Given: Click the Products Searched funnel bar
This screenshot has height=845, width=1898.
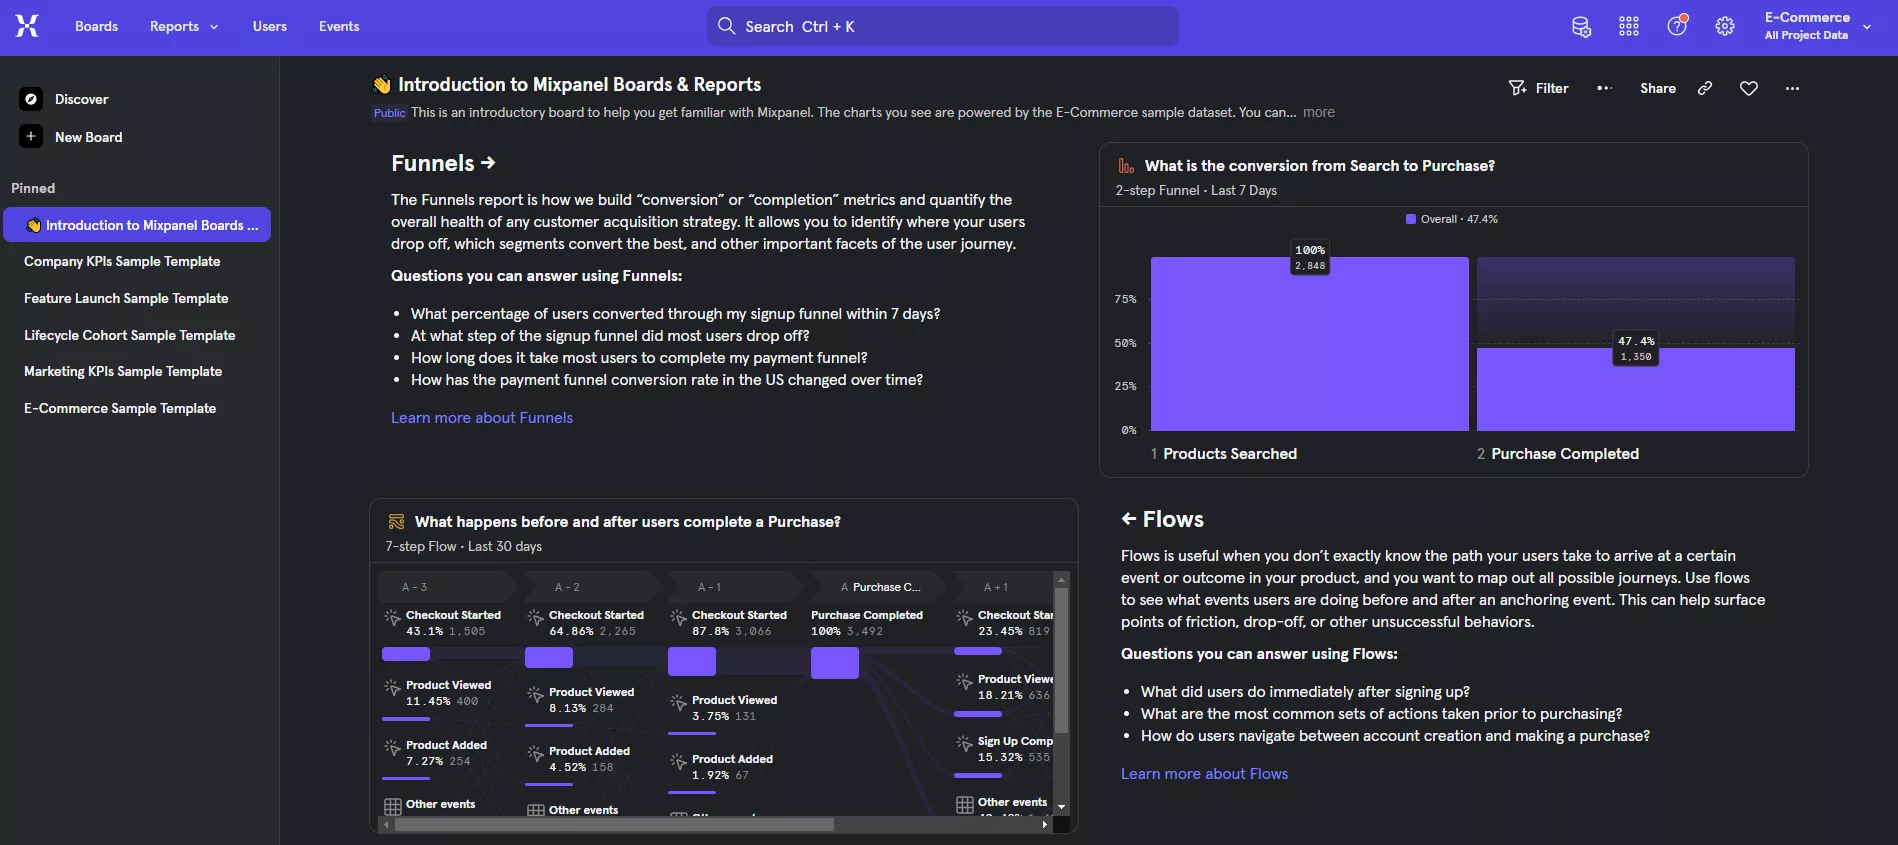Looking at the screenshot, I should pos(1309,344).
